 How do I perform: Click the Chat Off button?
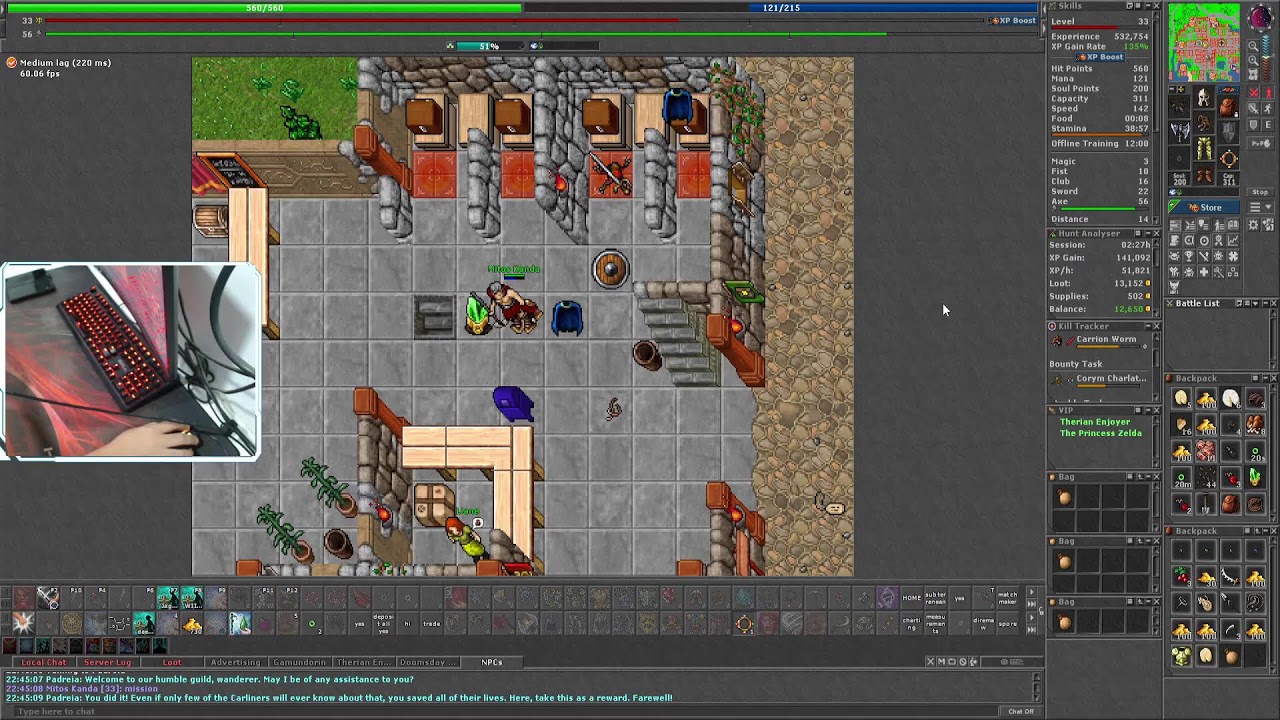tap(1021, 711)
